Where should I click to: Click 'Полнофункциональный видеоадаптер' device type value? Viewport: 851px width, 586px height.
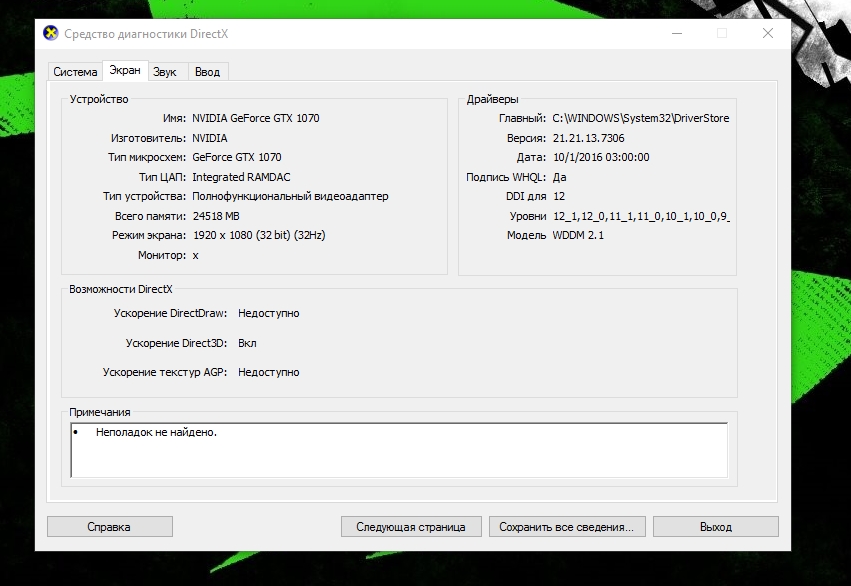pos(290,196)
